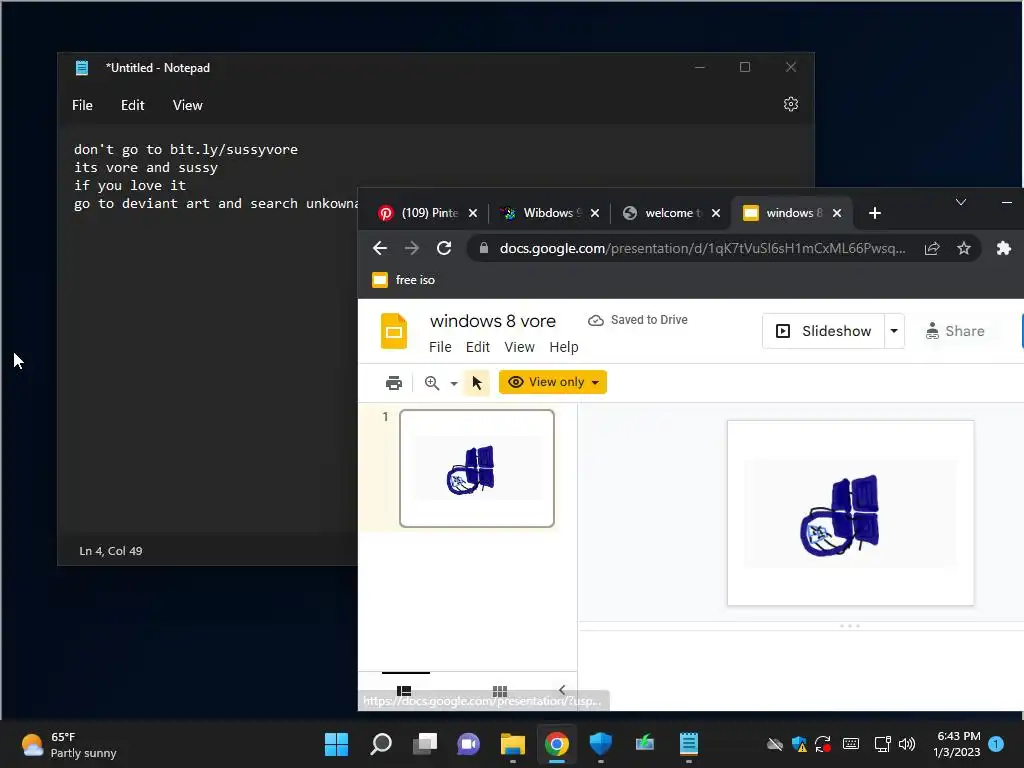The image size is (1024, 768).
Task: Open a new Chrome tab
Action: pos(874,213)
